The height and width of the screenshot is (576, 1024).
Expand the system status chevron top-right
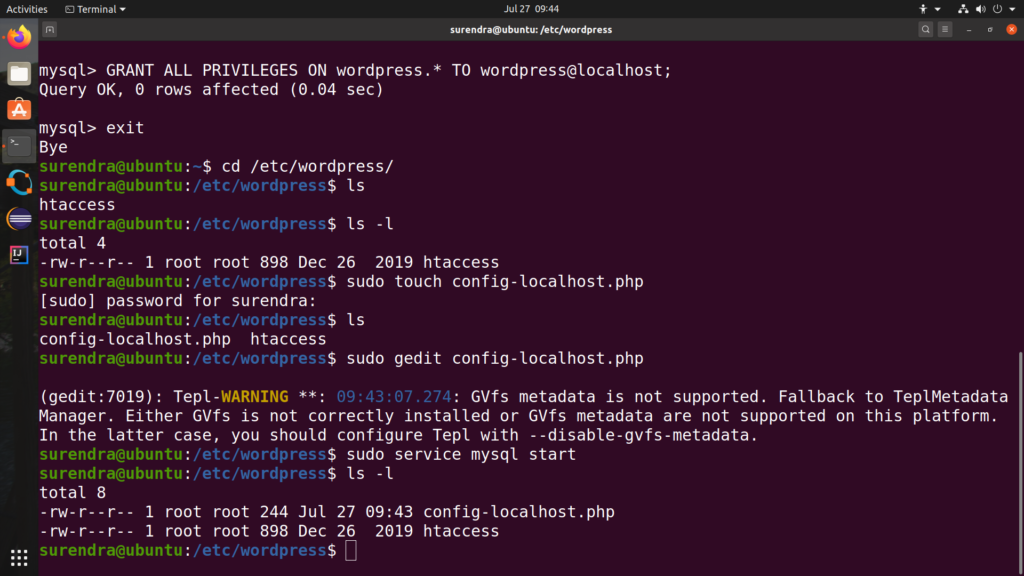pos(1012,9)
